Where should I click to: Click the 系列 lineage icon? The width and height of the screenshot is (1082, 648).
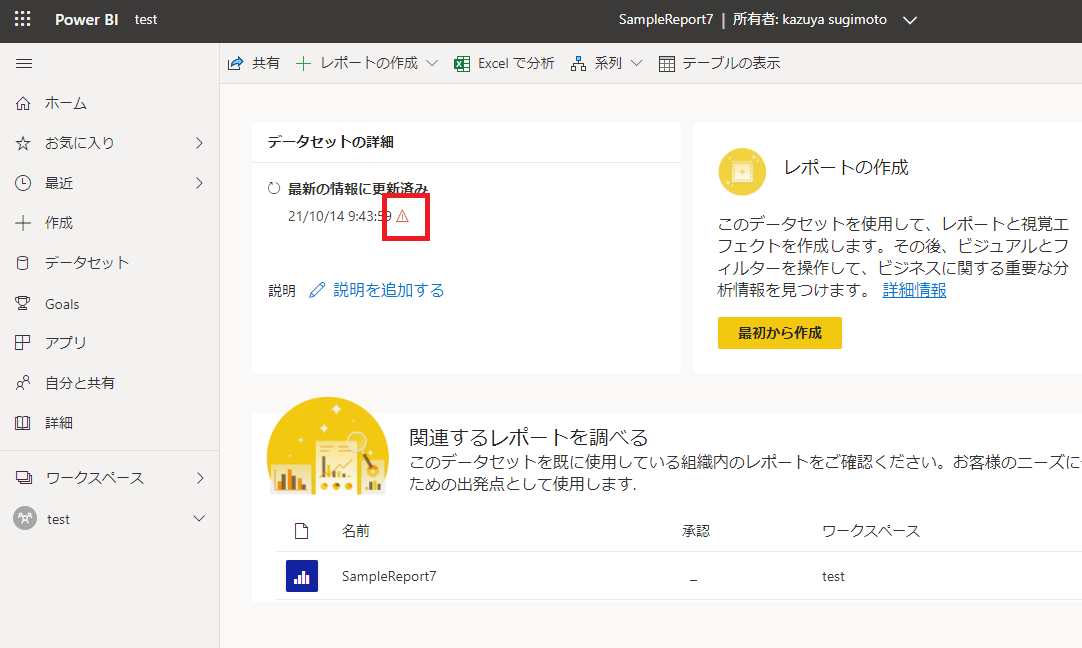click(578, 63)
